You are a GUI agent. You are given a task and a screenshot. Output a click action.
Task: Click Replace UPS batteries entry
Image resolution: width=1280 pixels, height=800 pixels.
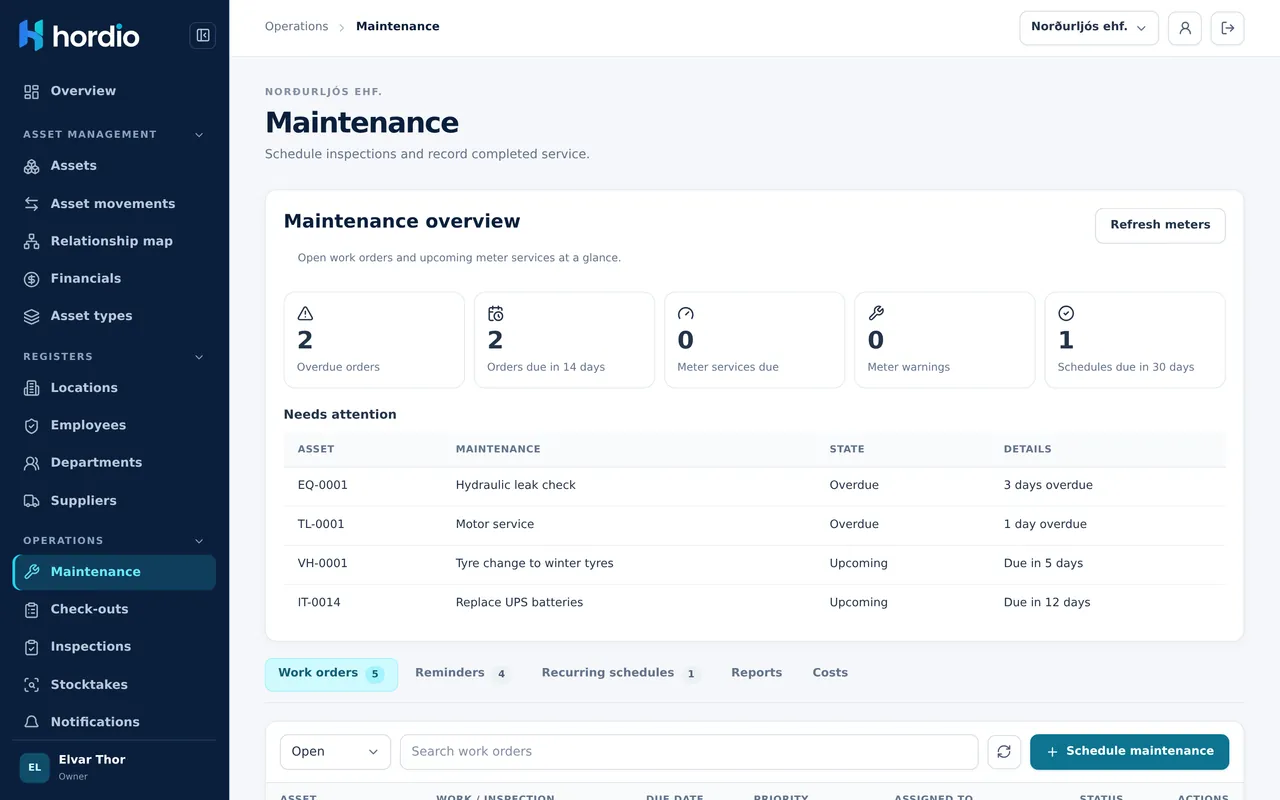pos(519,602)
